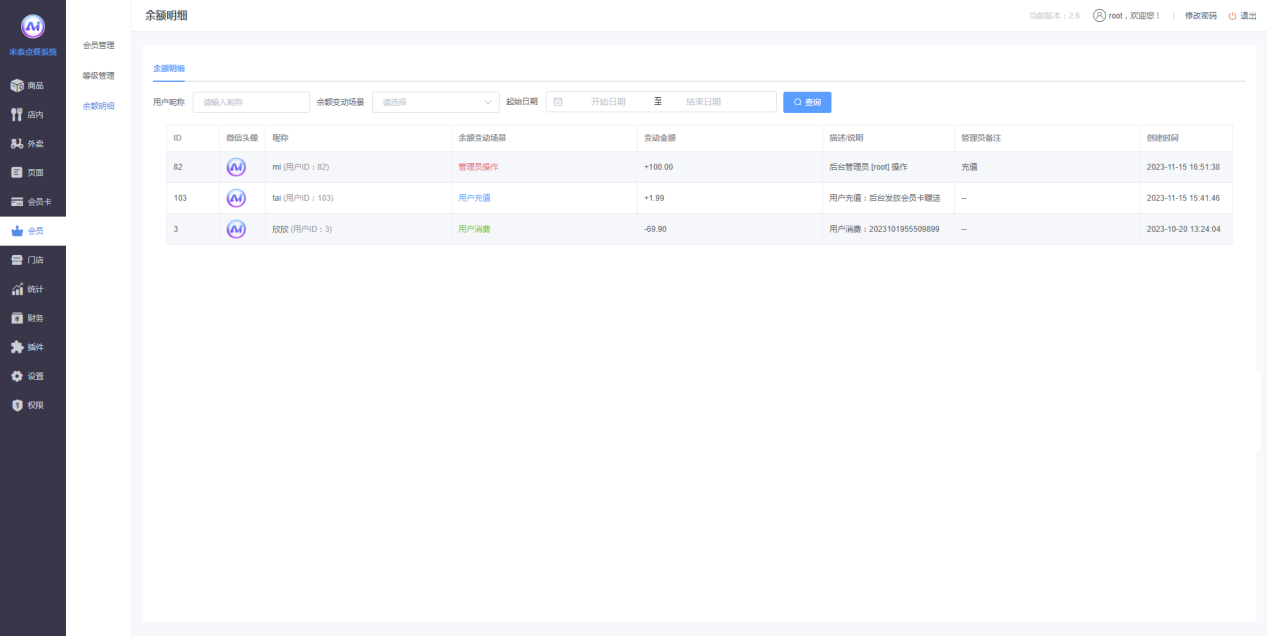Click the 用户昵称 nickname input field
The image size is (1267, 636).
(251, 102)
